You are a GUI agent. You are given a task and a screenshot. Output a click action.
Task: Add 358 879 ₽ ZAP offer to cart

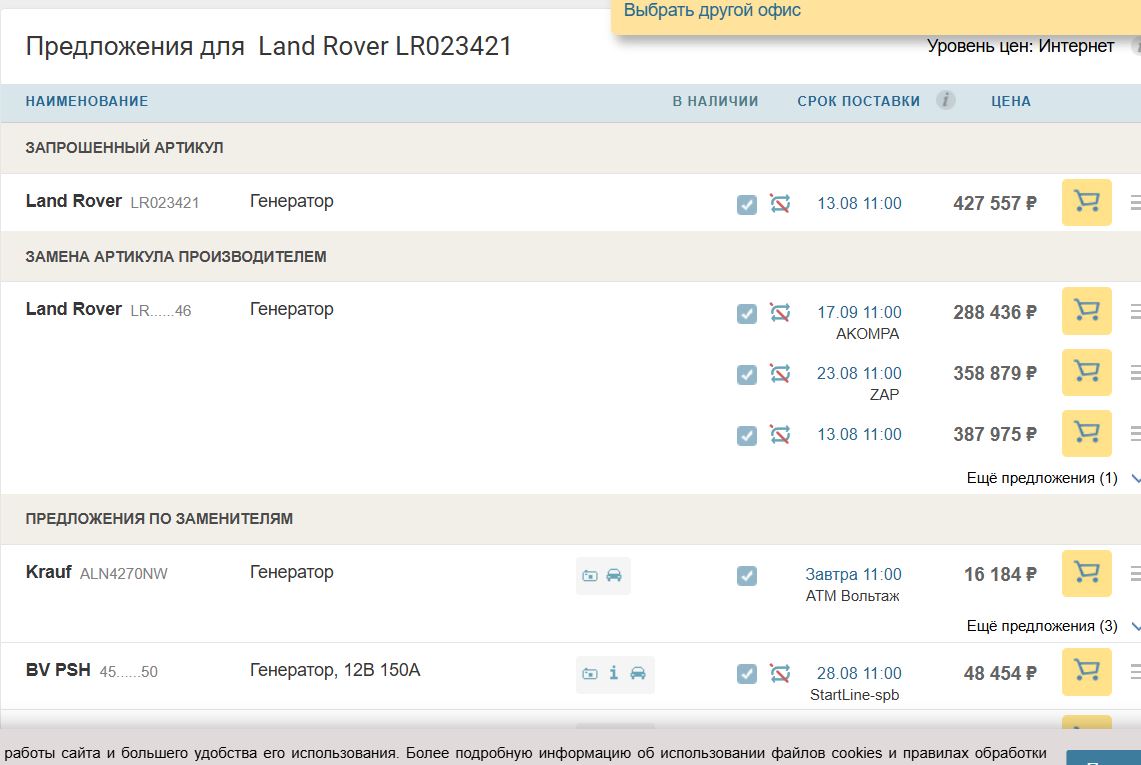coord(1086,372)
